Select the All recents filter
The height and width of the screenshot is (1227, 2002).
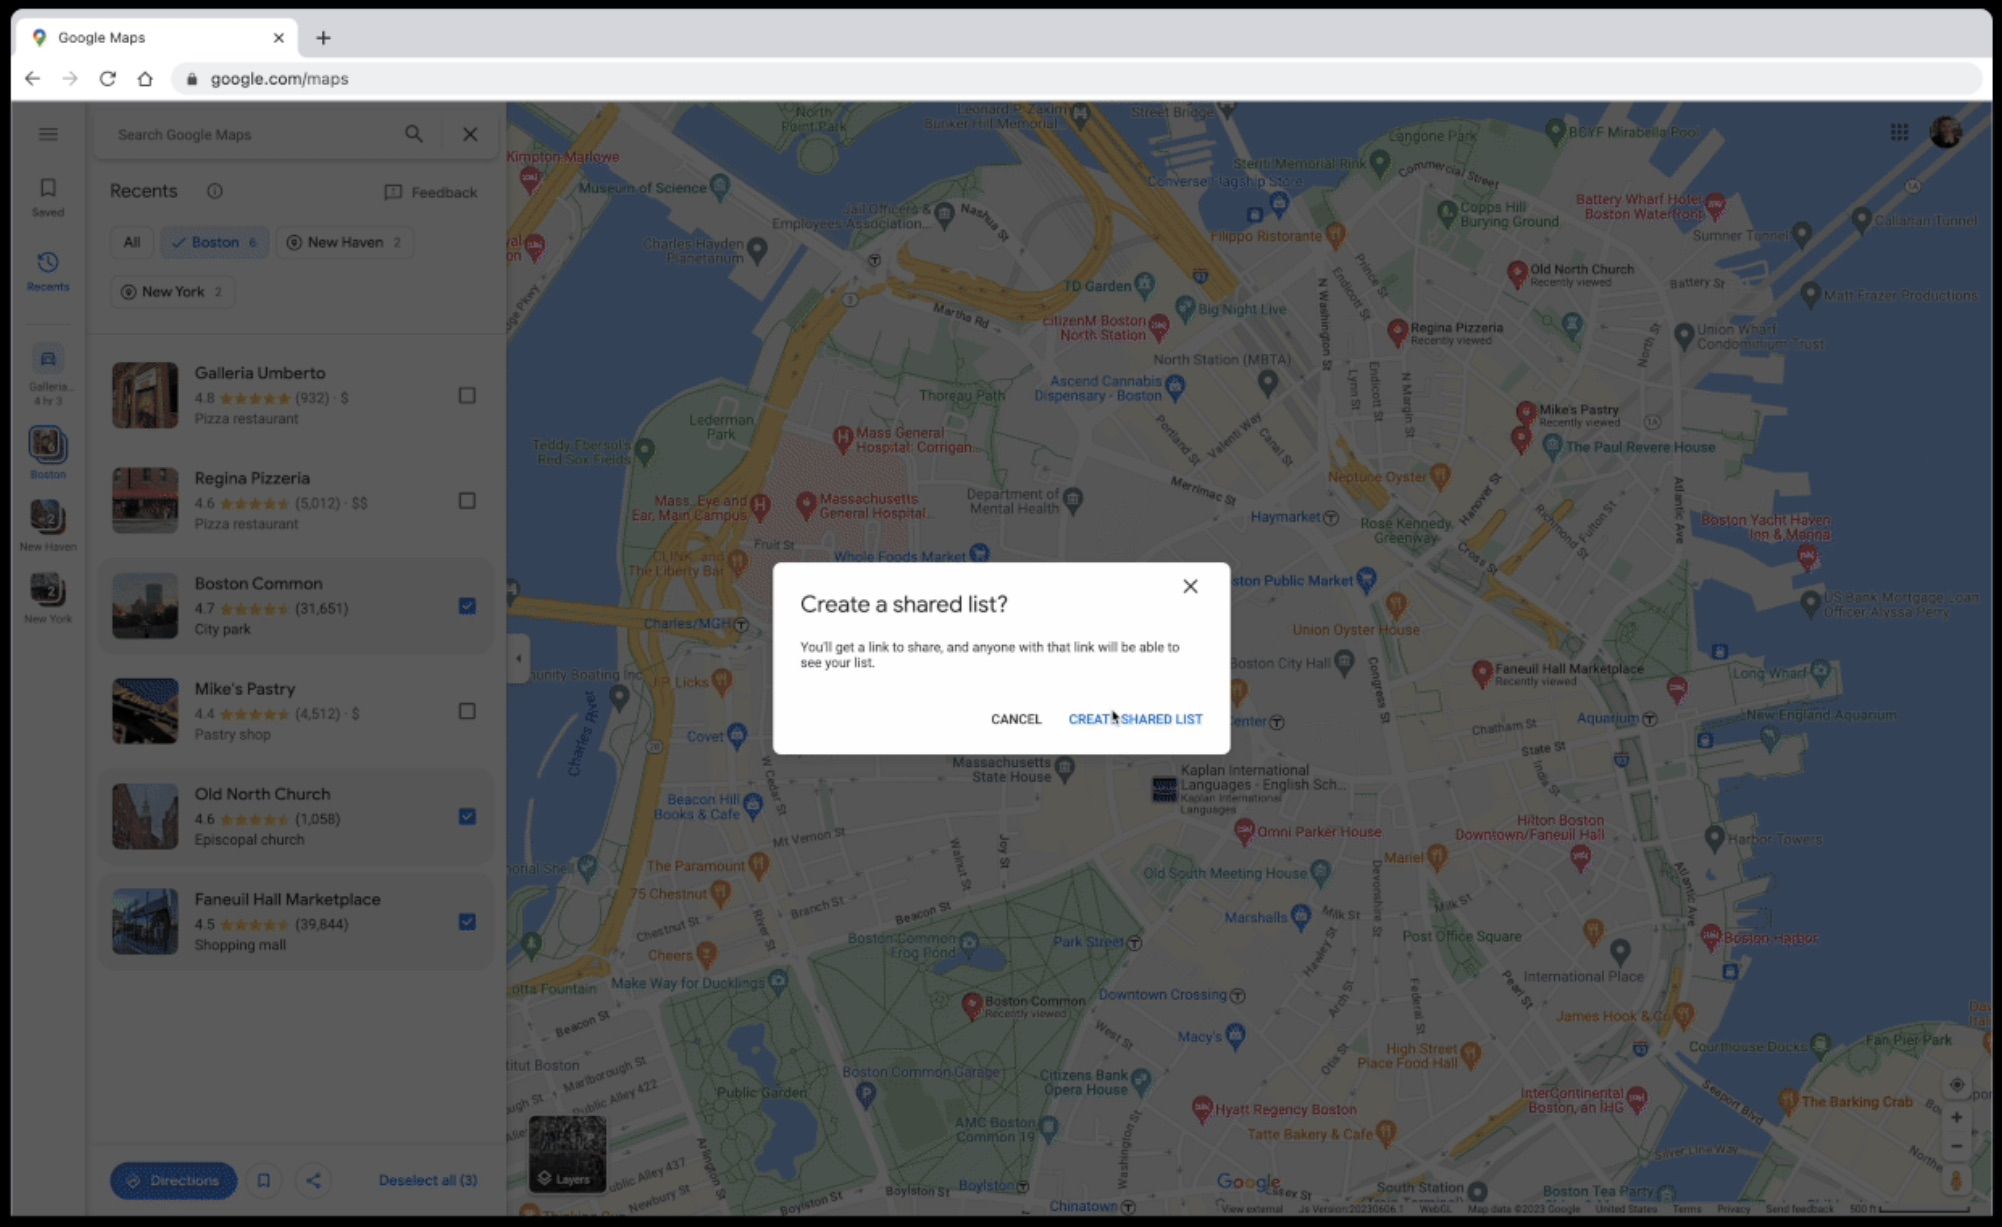131,242
